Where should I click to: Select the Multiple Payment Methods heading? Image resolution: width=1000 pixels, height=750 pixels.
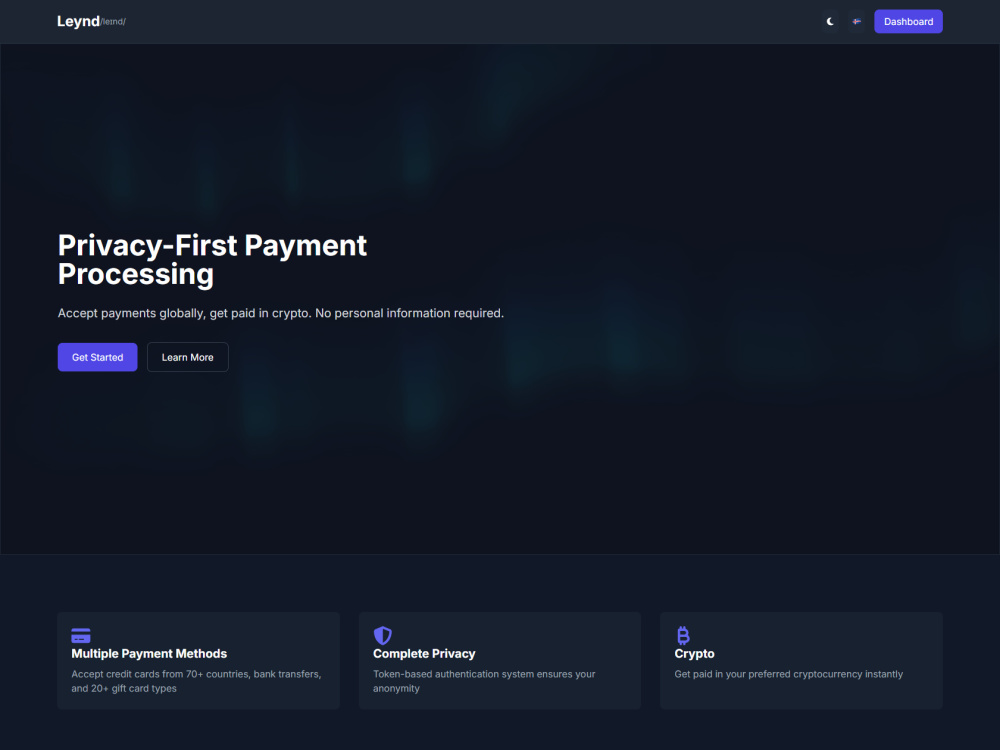149,654
